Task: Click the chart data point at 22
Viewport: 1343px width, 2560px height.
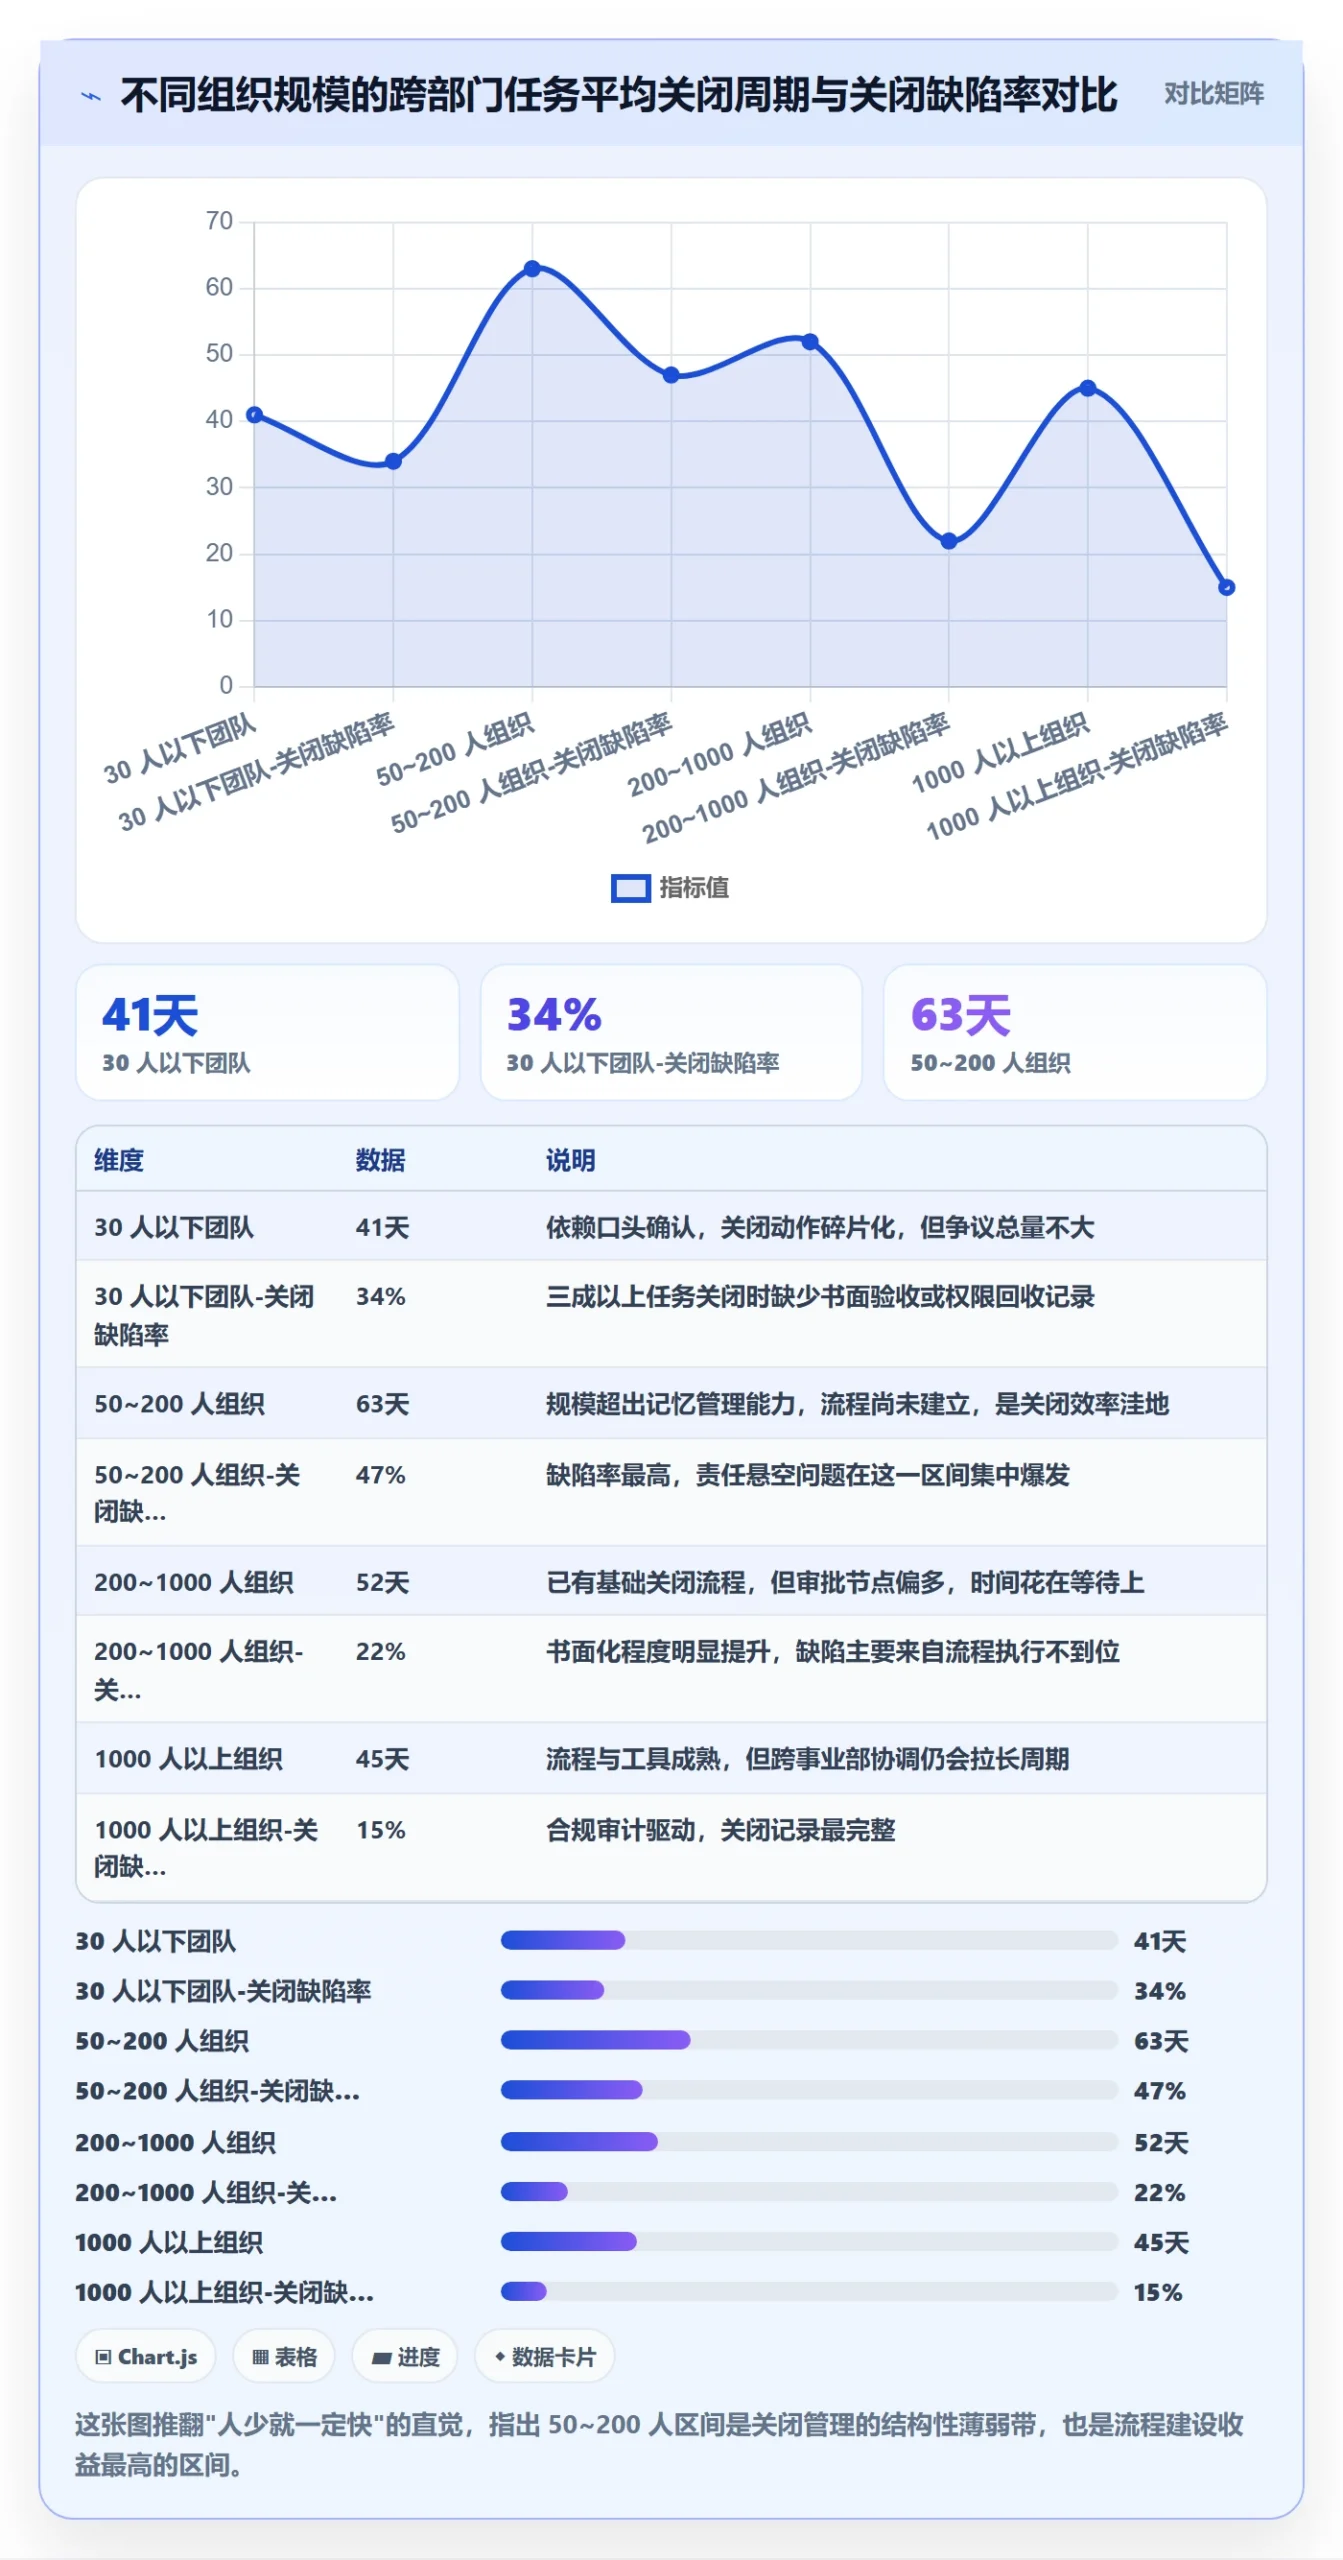Action: tap(949, 541)
